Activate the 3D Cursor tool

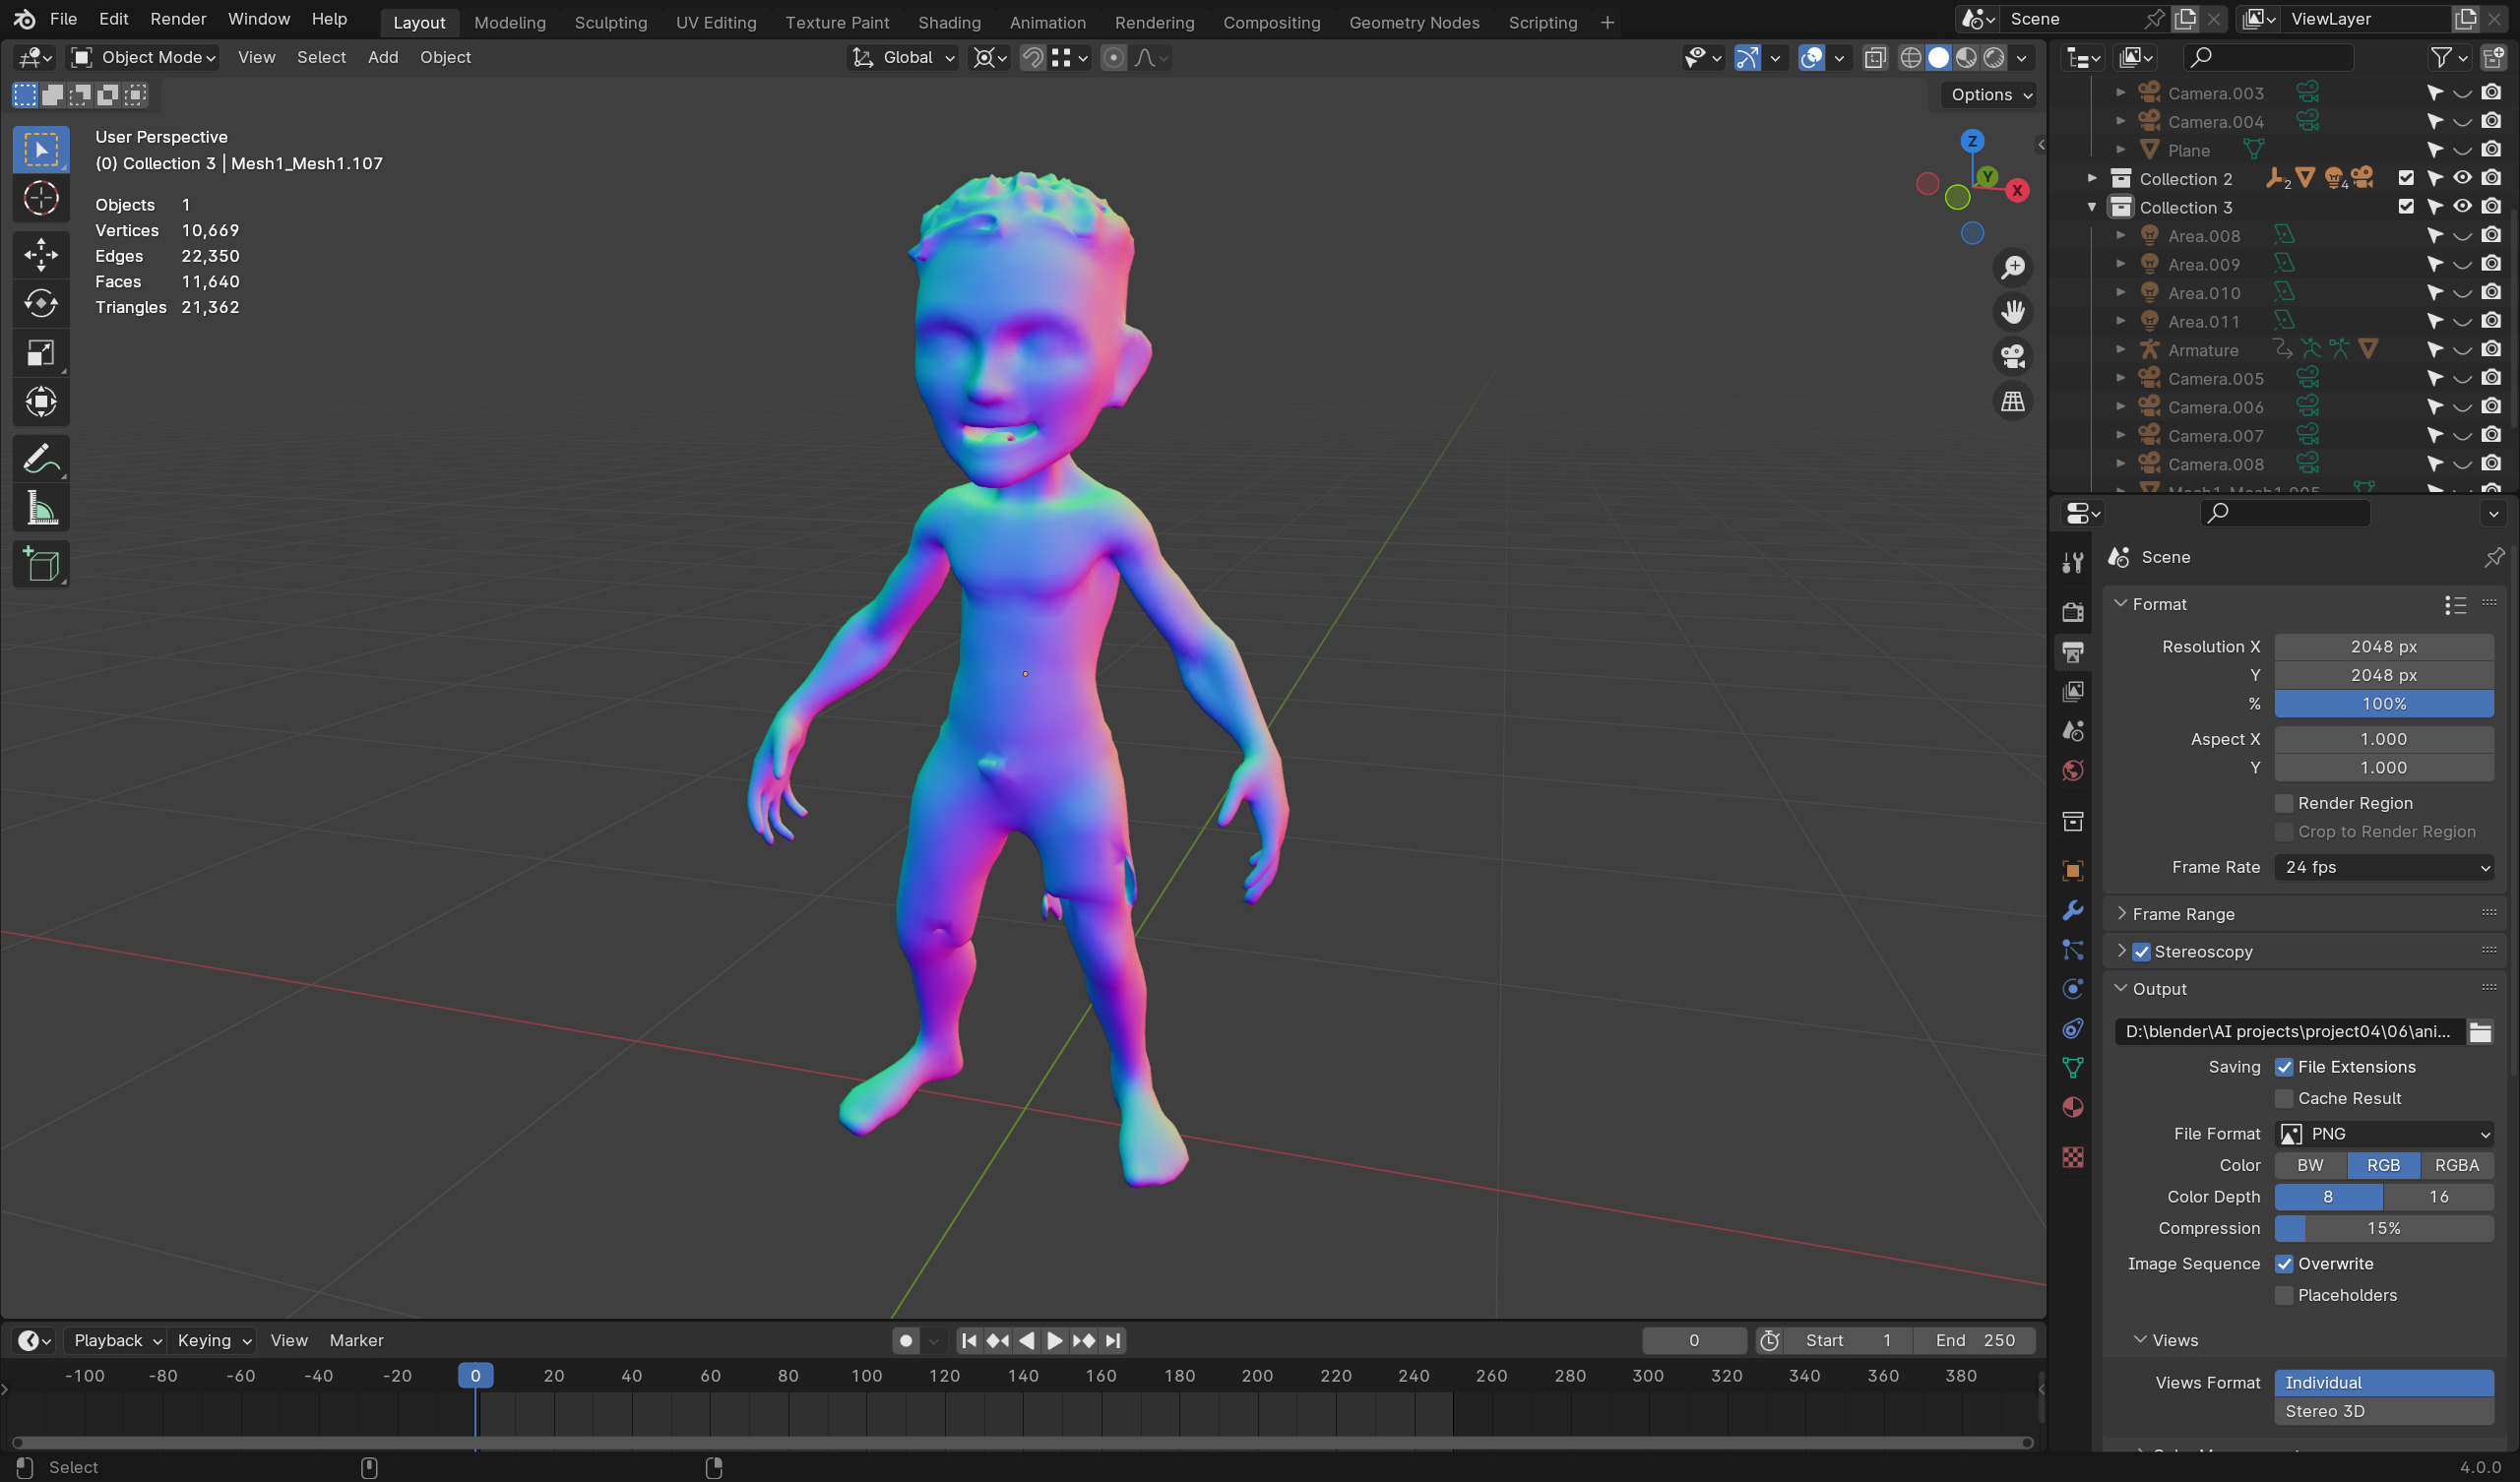click(41, 199)
